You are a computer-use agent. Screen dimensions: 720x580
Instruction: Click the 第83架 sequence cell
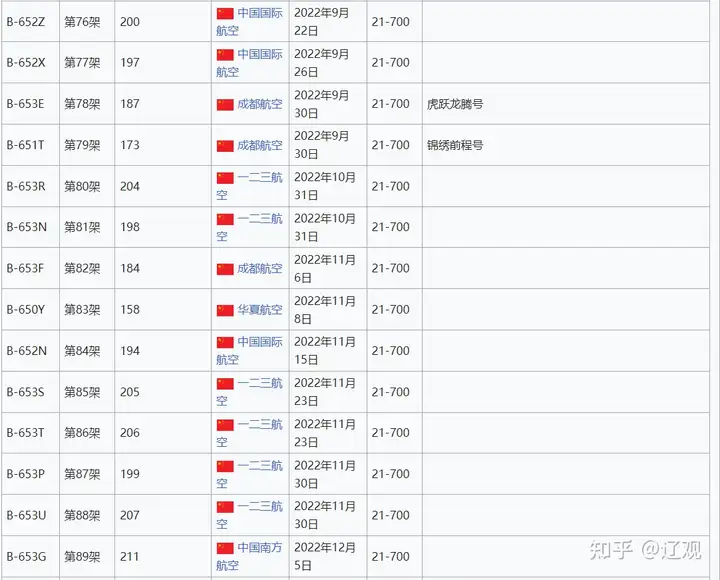[87, 310]
